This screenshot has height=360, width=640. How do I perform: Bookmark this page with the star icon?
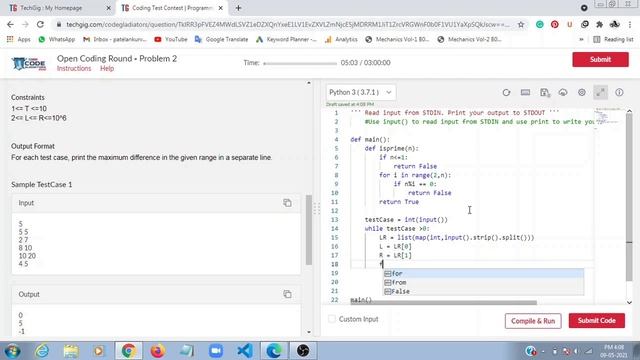point(521,24)
